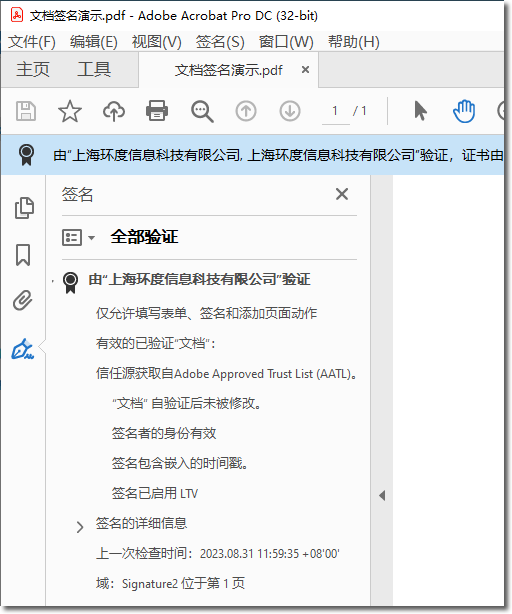Open the 窗口(W) menu
The width and height of the screenshot is (512, 614).
coord(286,42)
